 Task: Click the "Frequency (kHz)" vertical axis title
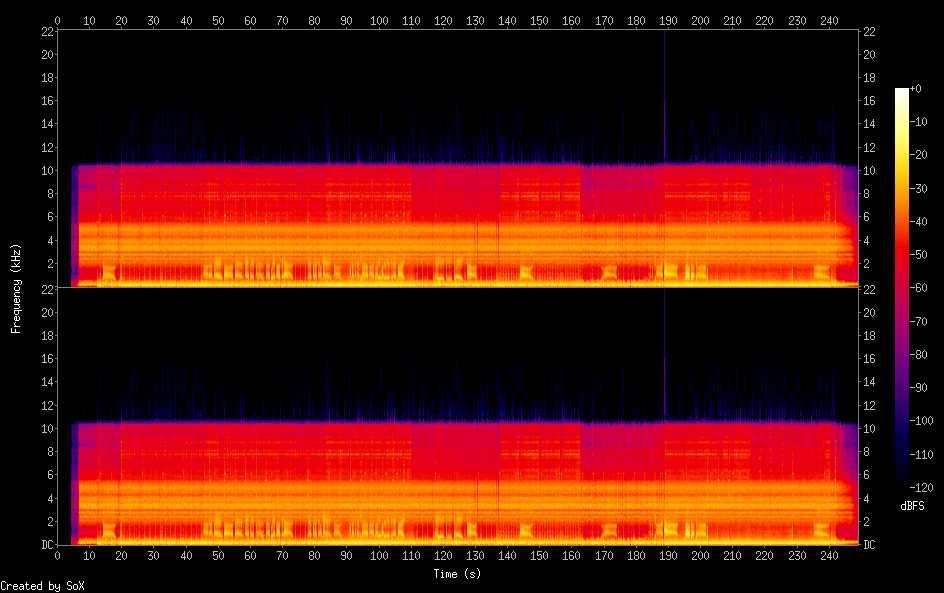click(x=16, y=288)
